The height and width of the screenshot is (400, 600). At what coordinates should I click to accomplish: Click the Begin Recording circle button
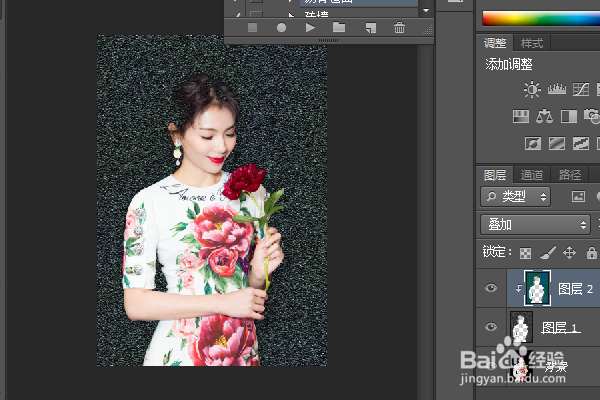281,28
